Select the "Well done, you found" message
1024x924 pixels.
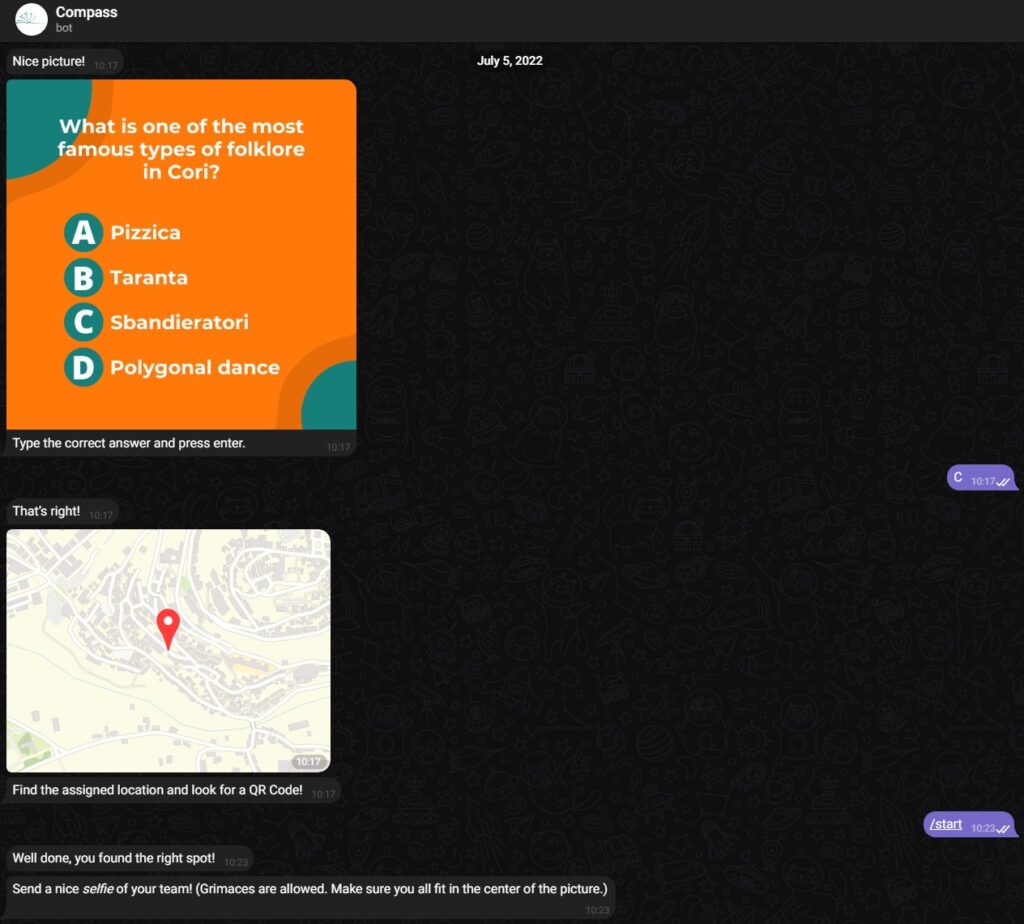pos(113,858)
